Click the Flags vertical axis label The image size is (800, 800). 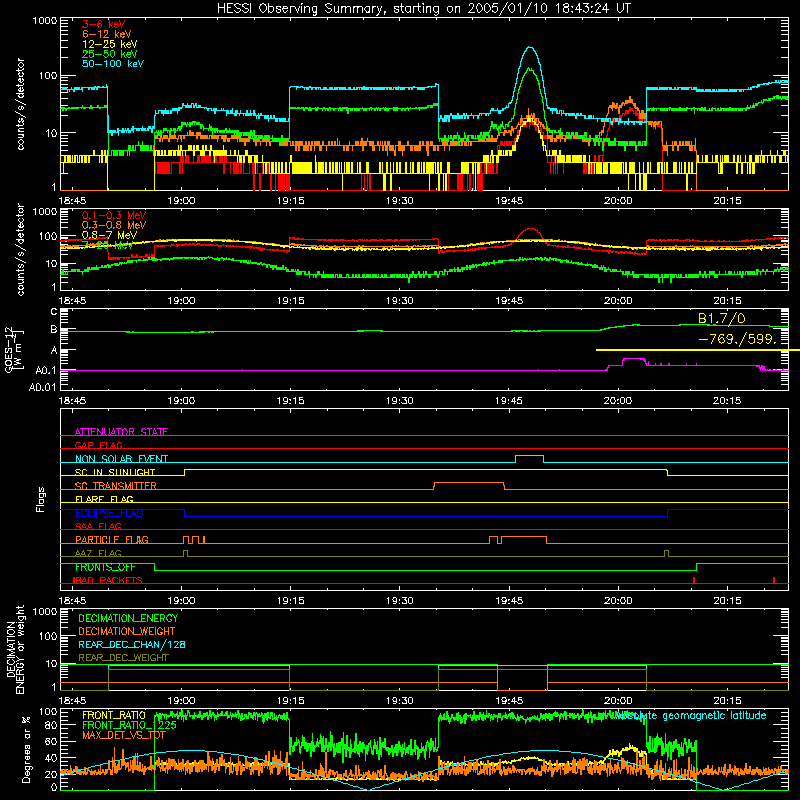click(41, 499)
